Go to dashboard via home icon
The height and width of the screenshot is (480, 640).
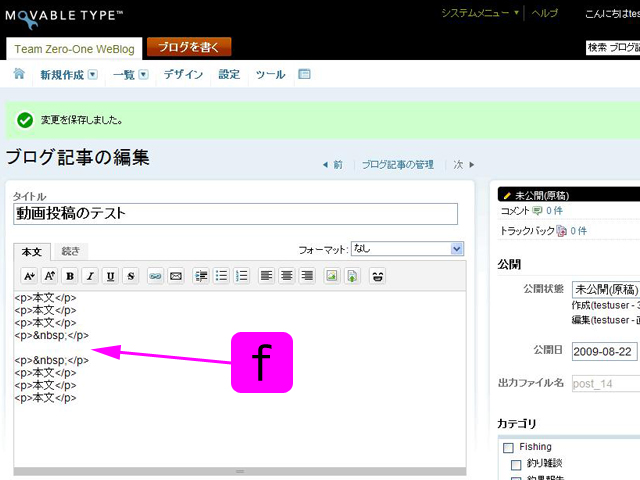pos(19,74)
